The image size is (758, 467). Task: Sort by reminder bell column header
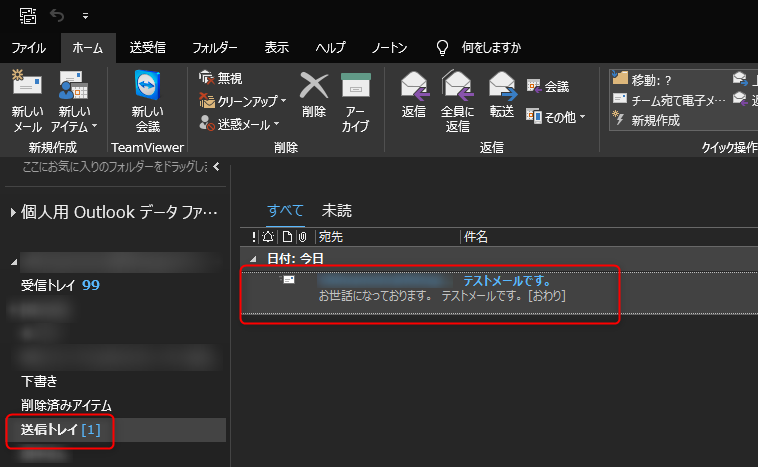[268, 236]
